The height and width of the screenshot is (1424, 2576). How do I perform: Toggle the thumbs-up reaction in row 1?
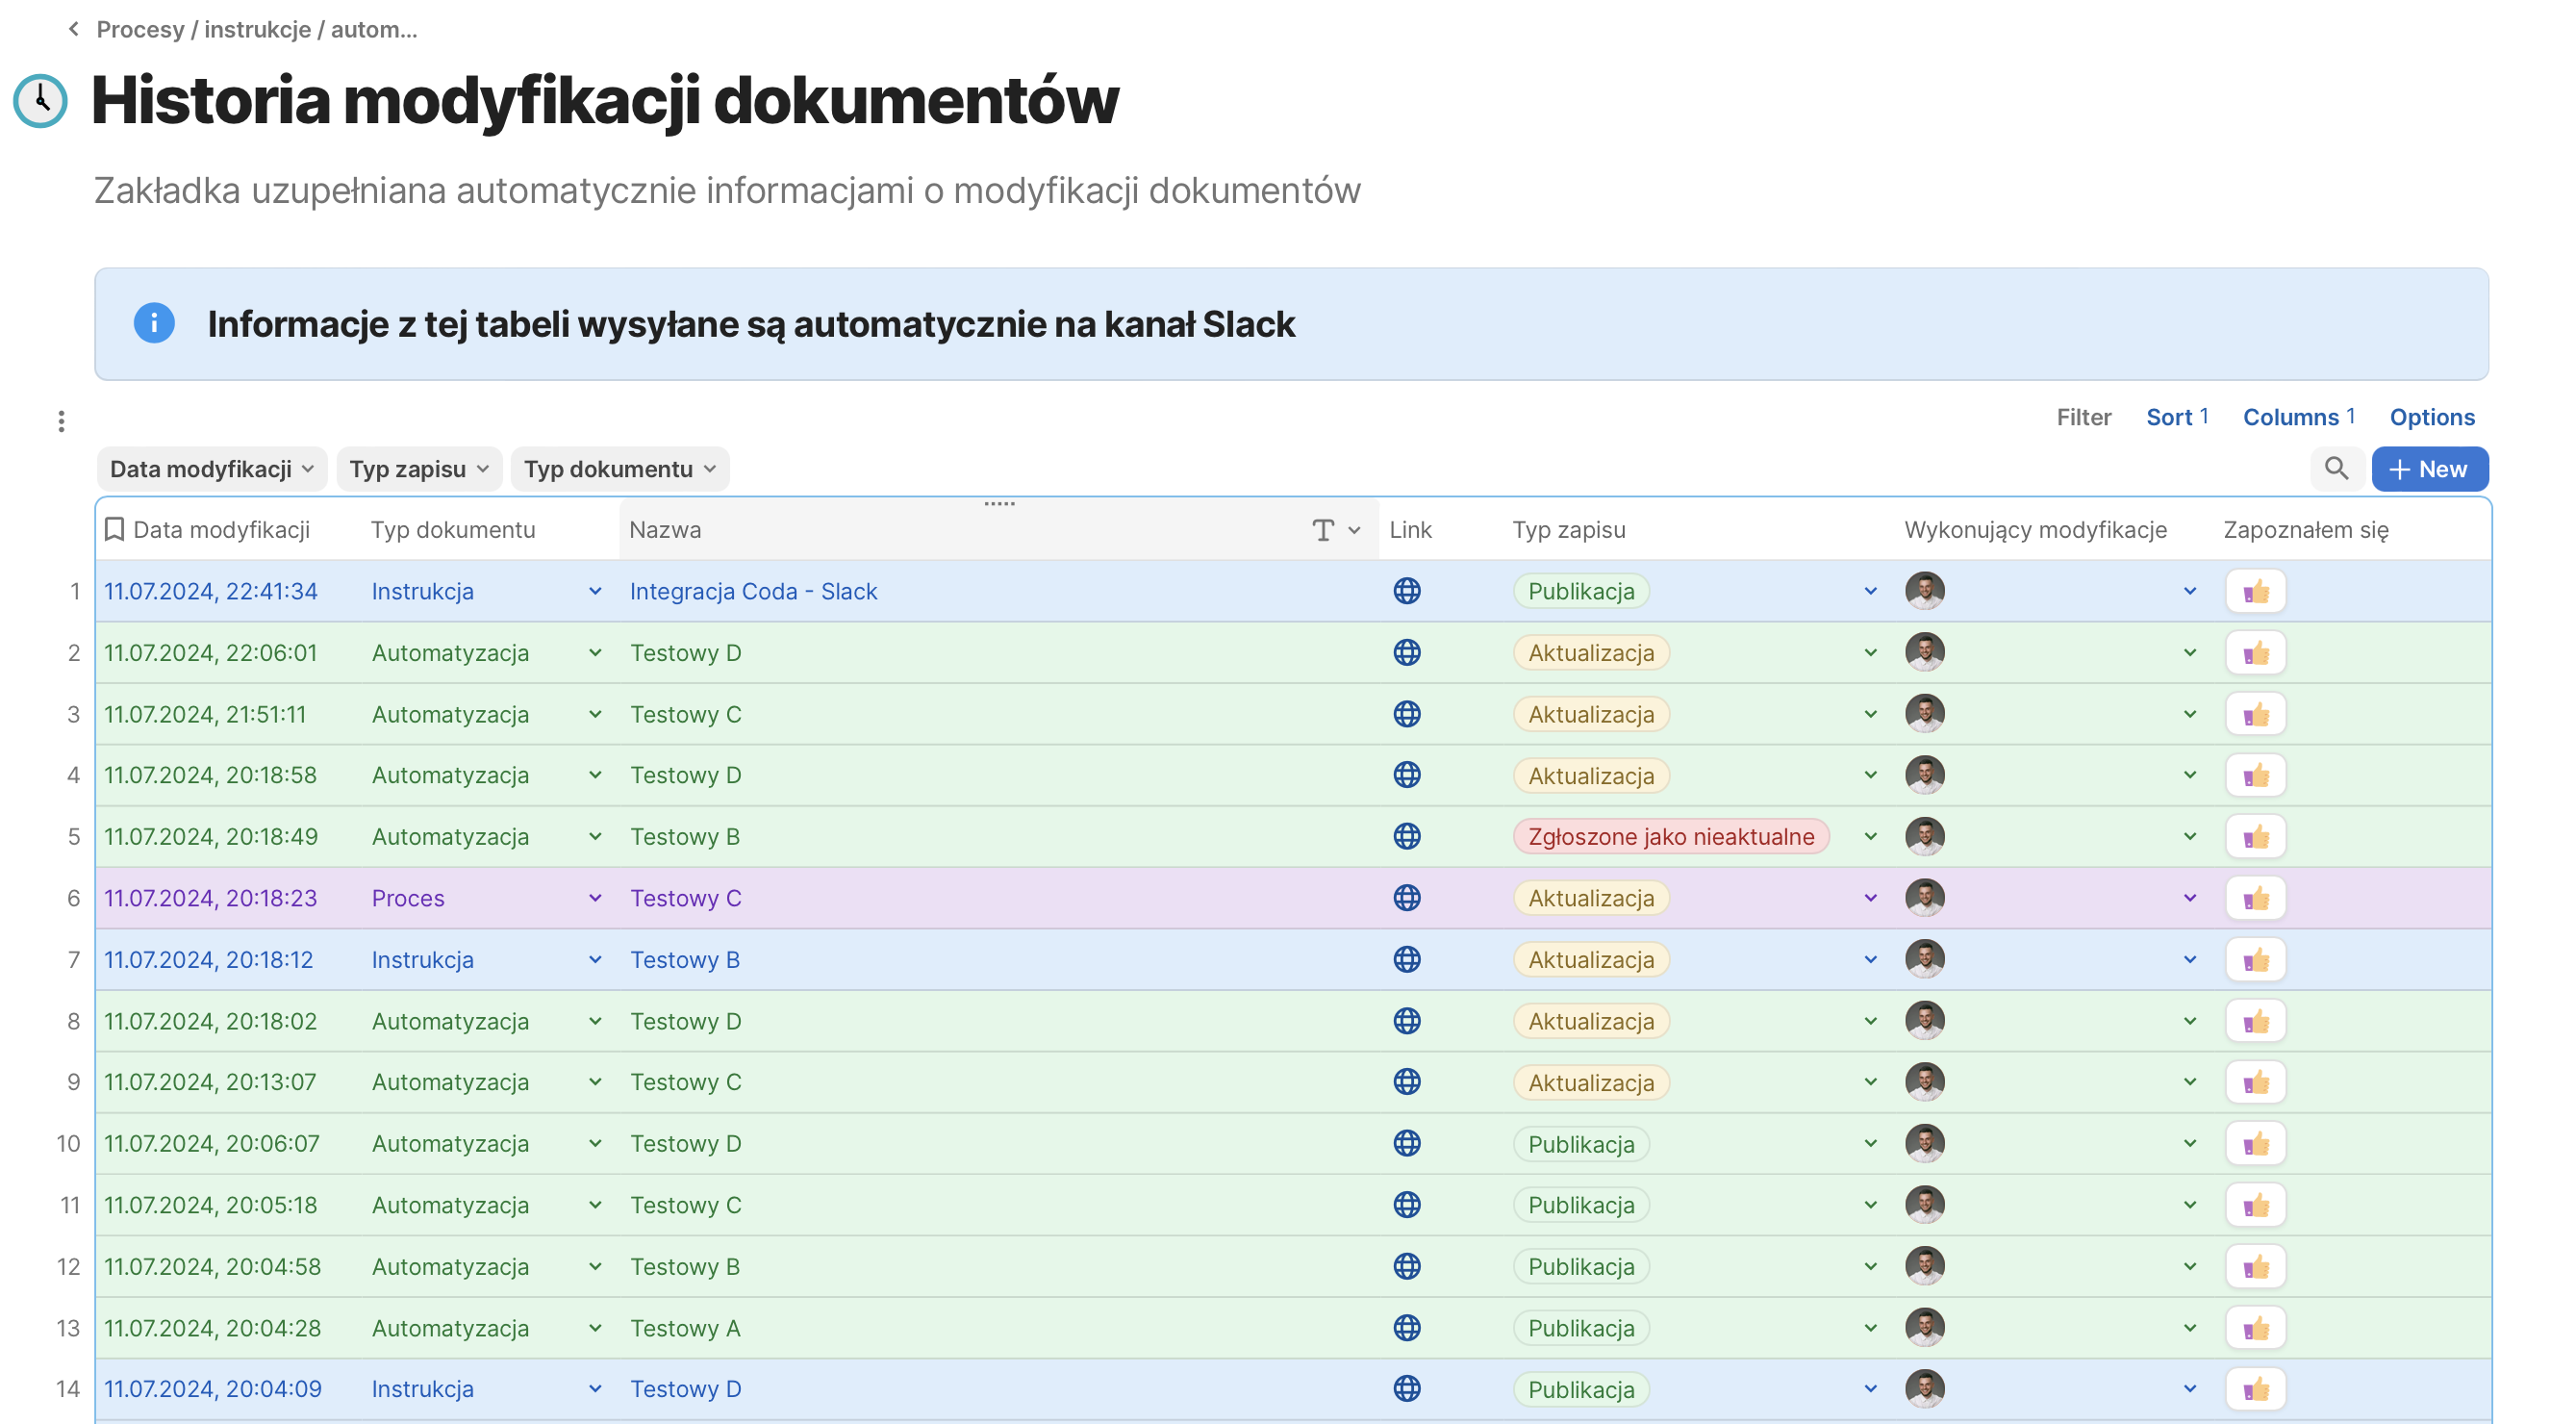(x=2255, y=591)
